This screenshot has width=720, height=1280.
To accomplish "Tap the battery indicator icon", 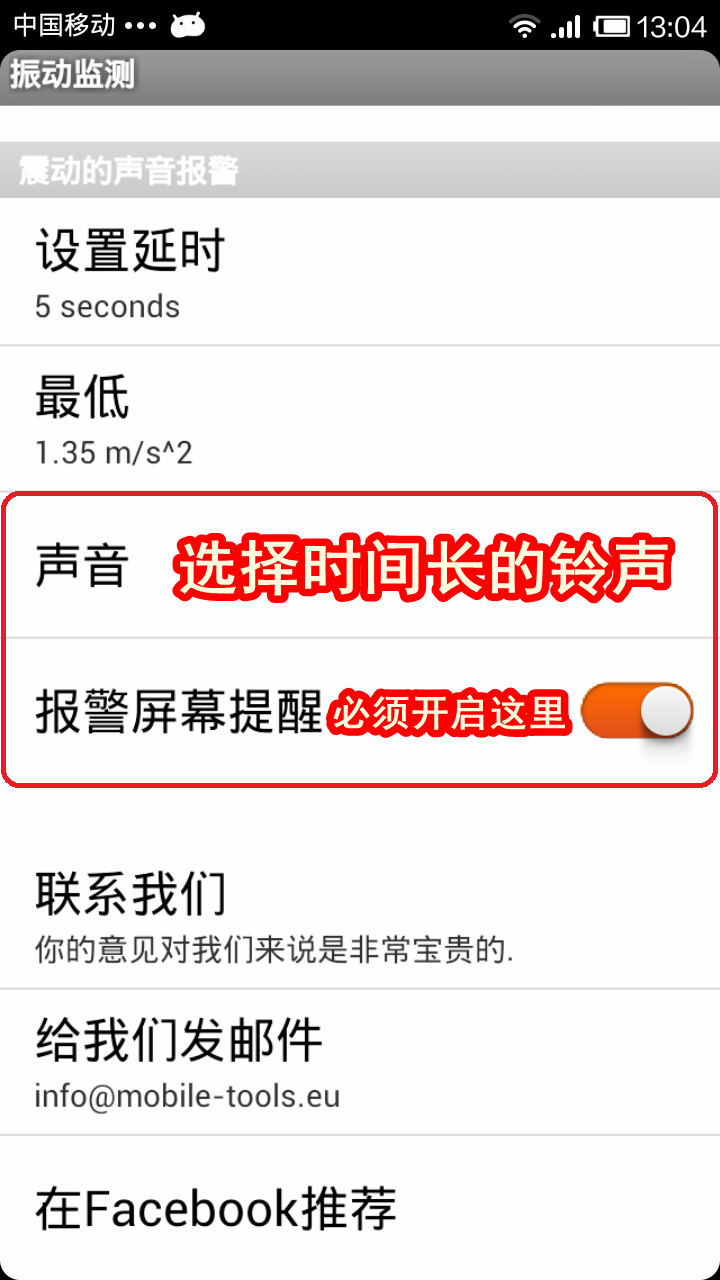I will click(610, 27).
